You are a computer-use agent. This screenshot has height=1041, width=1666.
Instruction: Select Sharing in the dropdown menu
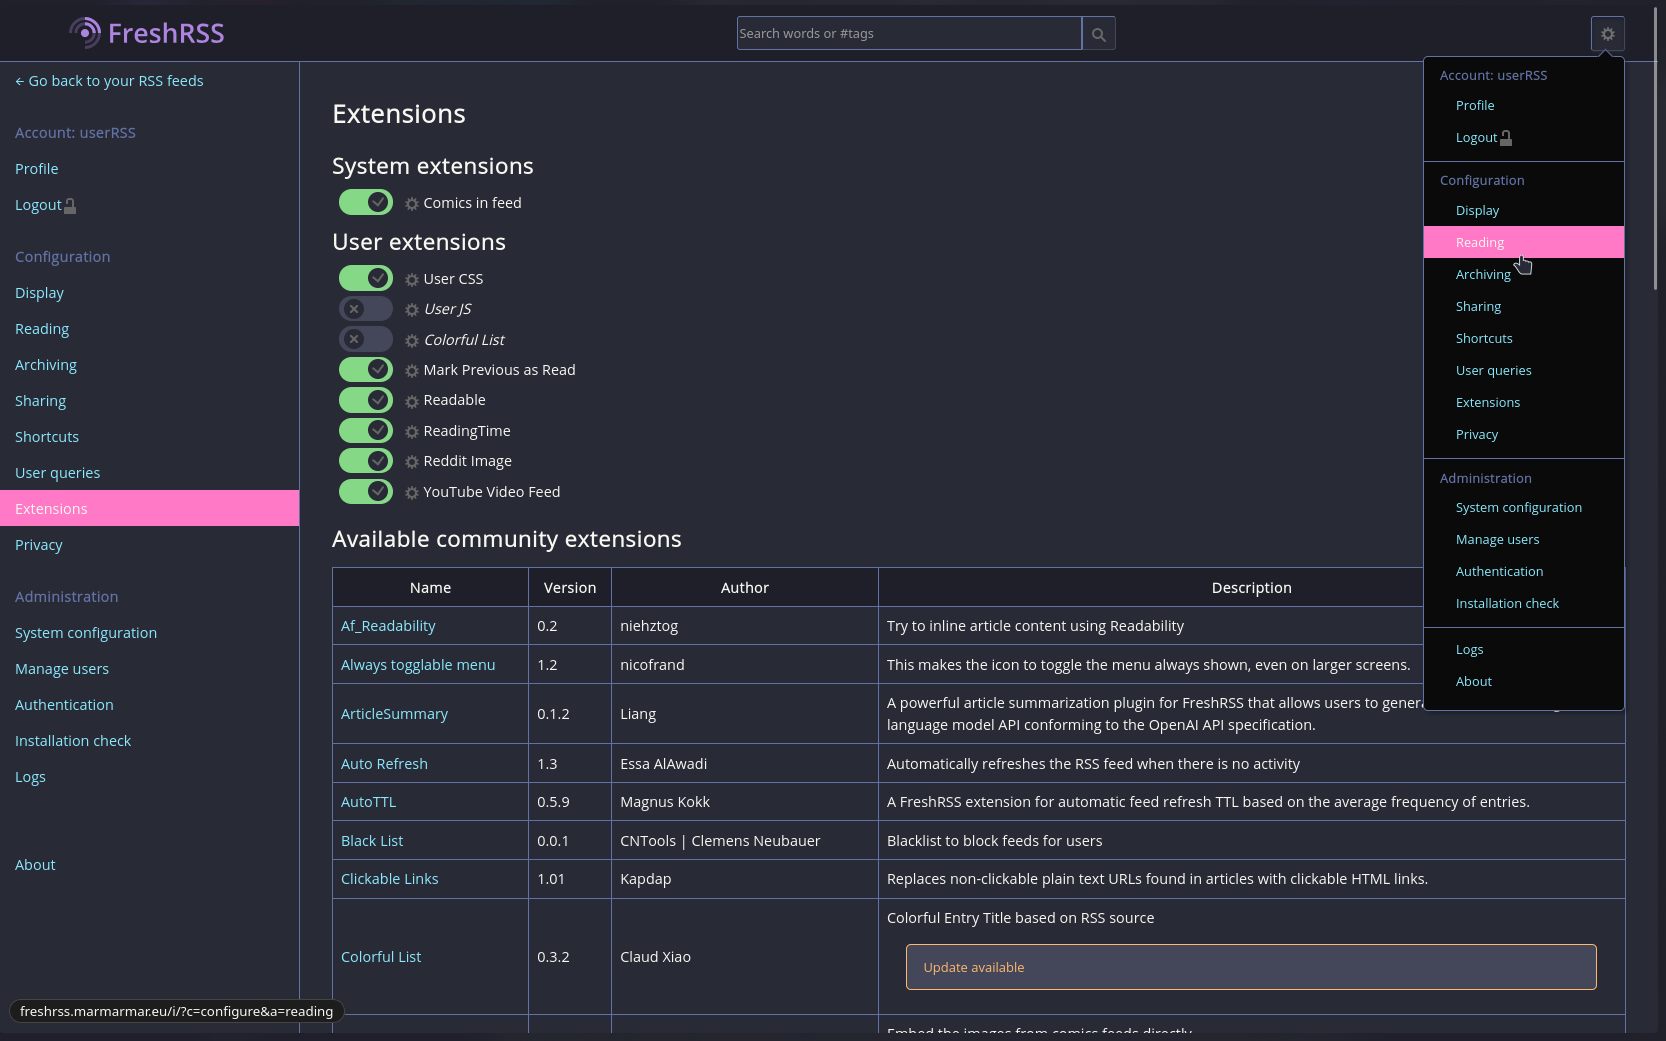click(1523, 306)
